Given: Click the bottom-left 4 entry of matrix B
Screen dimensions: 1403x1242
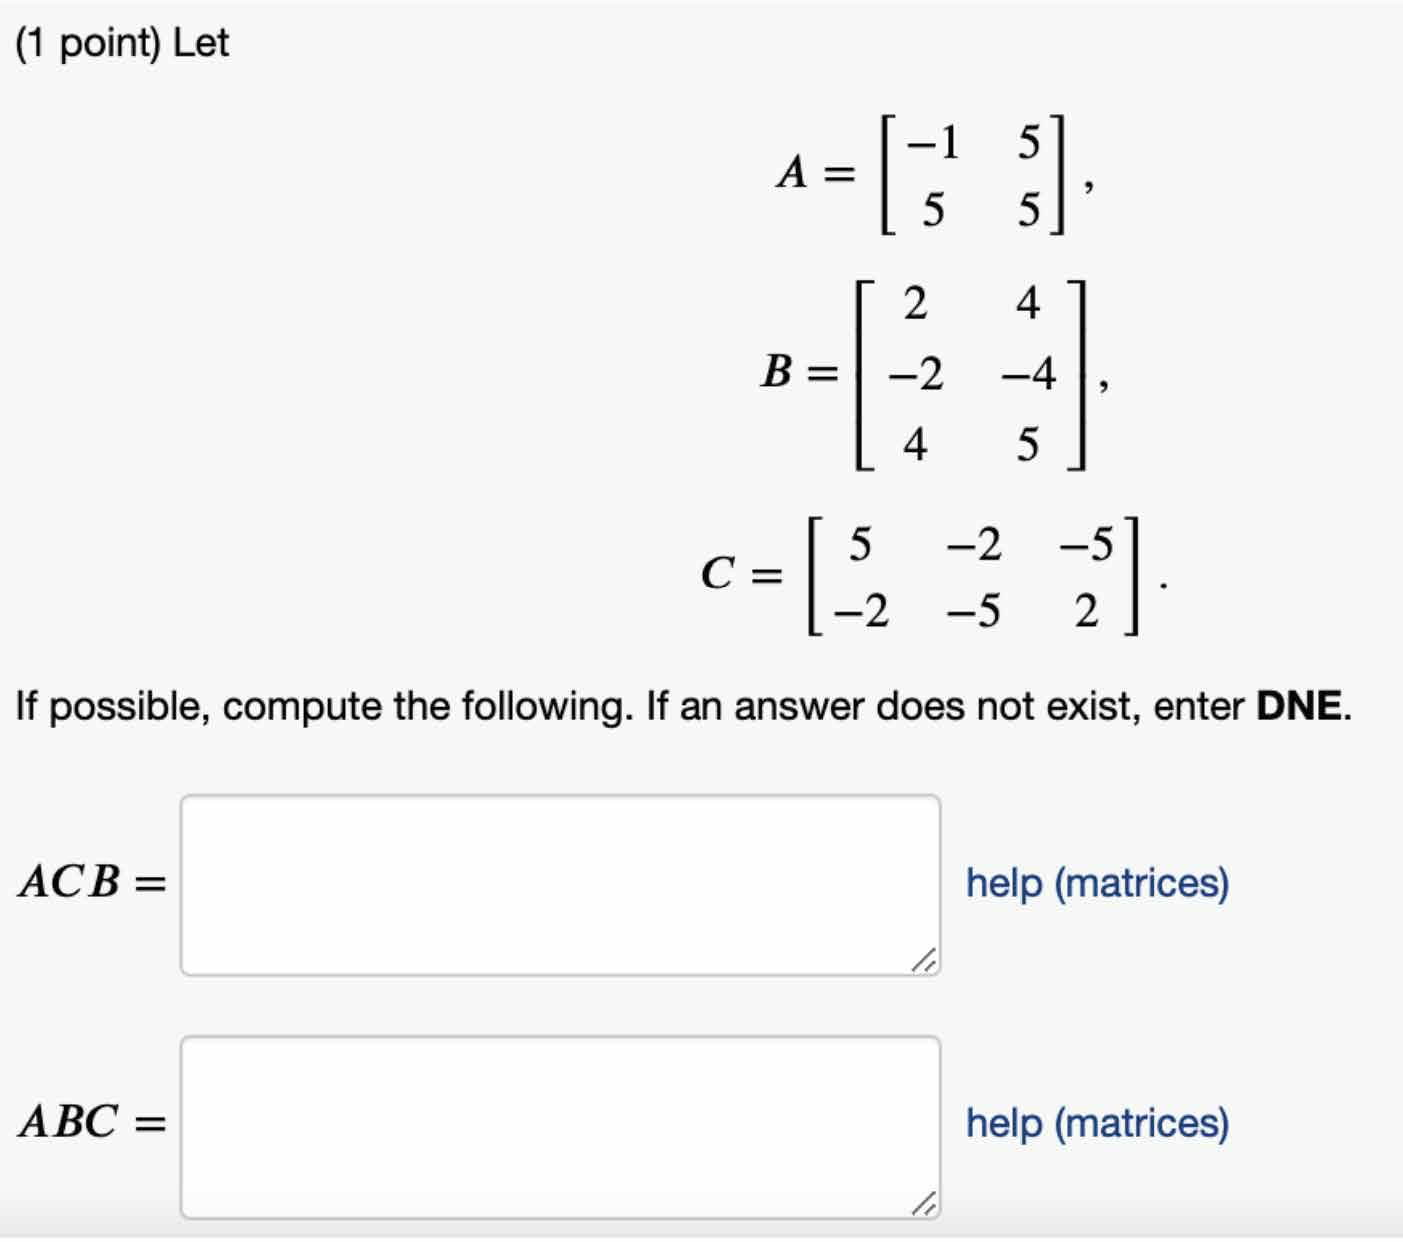Looking at the screenshot, I should coord(914,444).
